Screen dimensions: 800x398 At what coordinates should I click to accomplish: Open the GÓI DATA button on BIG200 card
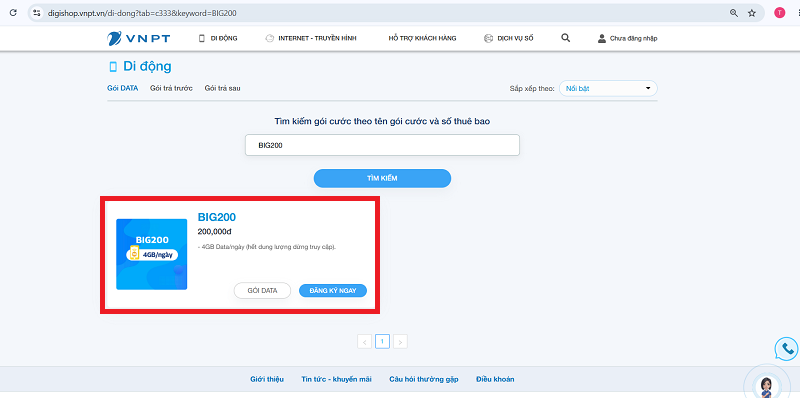point(262,291)
